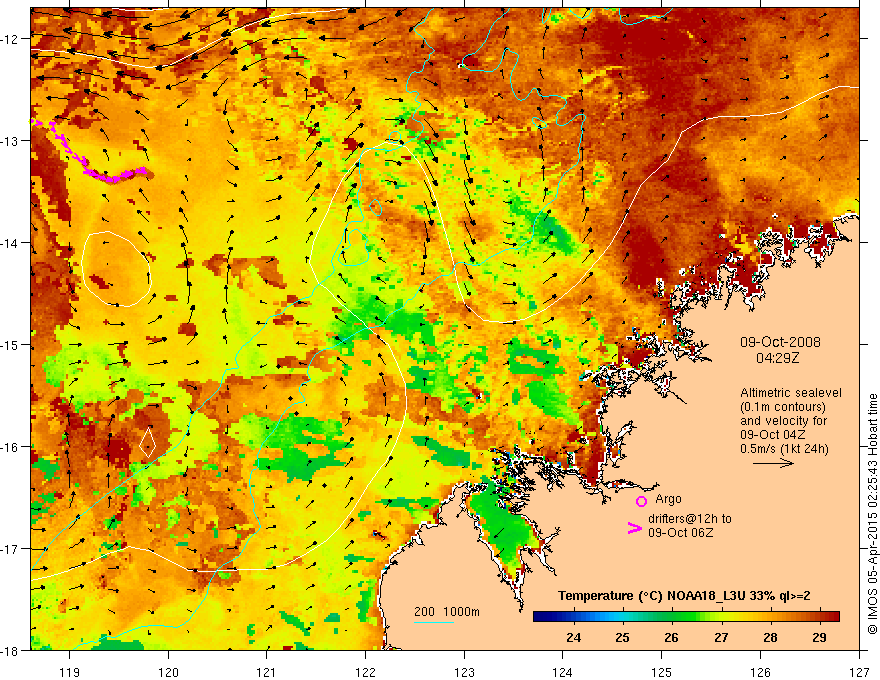Viewport: 880px width, 680px height.
Task: Click the cyan bathymetry legend line sample
Action: coord(434,622)
